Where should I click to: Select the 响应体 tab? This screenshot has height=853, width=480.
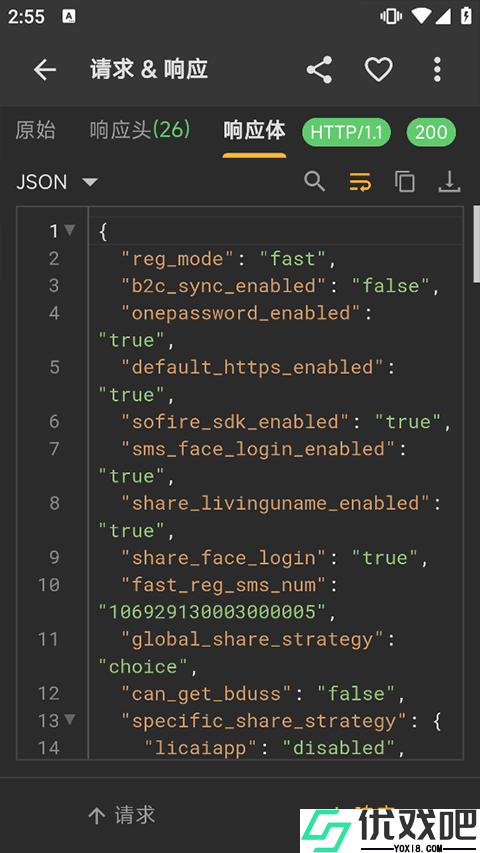pyautogui.click(x=254, y=131)
